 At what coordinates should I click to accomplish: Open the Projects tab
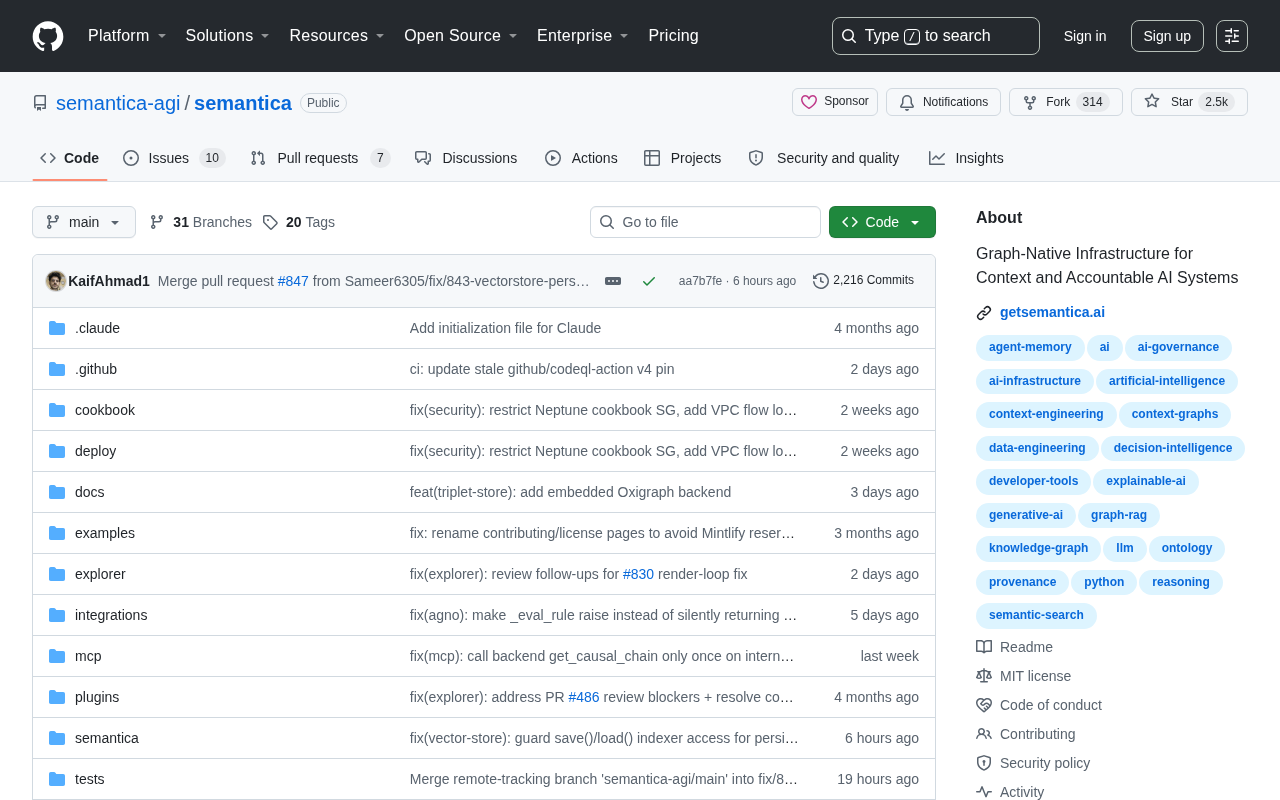point(683,158)
